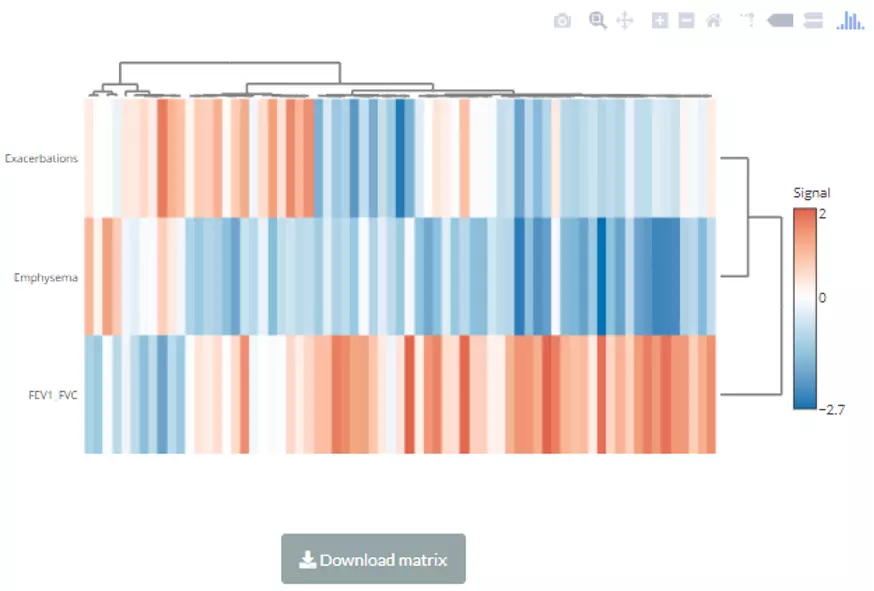
Task: Toggle spike lines icon in the modebar
Action: click(746, 20)
